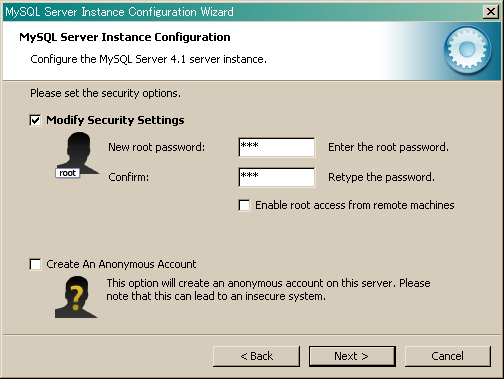Click Enable root access label text

pos(355,205)
